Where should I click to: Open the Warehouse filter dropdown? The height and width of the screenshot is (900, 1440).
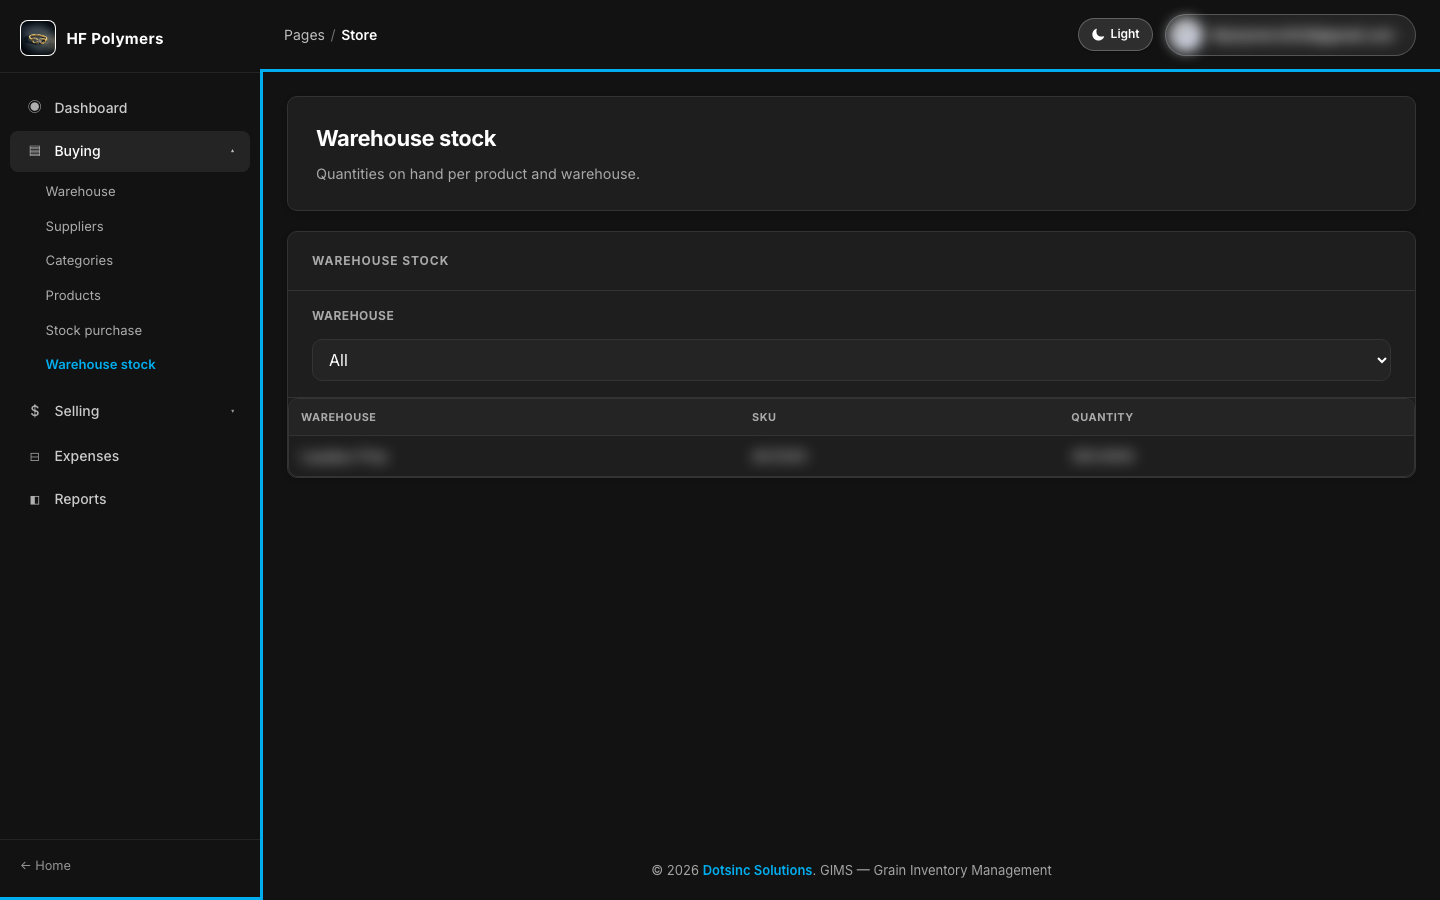coord(851,360)
